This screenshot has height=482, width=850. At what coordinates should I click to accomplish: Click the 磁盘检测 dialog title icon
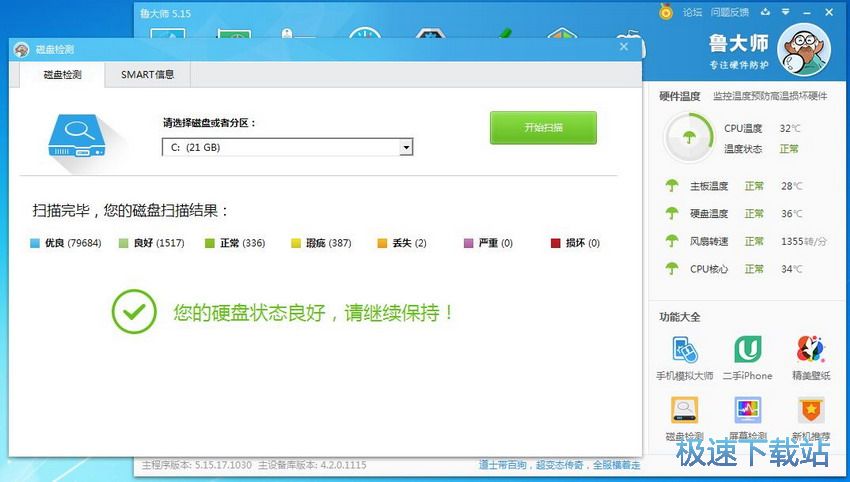pyautogui.click(x=21, y=49)
